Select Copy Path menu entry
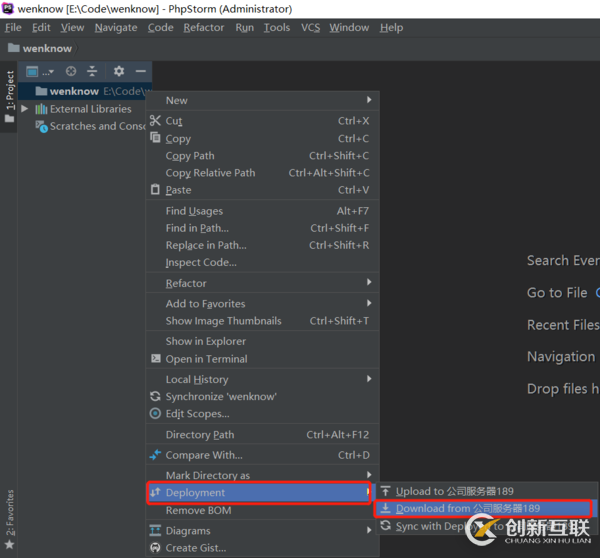 click(x=262, y=156)
